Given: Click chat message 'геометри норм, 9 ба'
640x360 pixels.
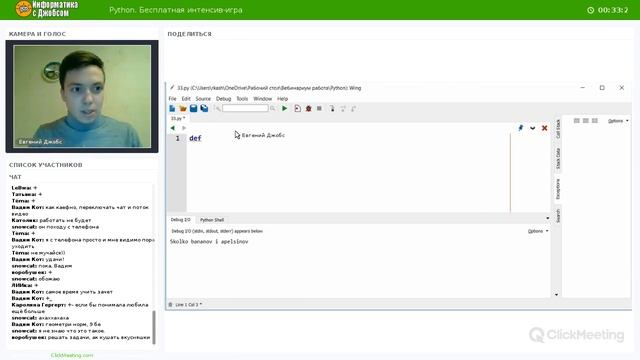Looking at the screenshot, I should point(73,324).
